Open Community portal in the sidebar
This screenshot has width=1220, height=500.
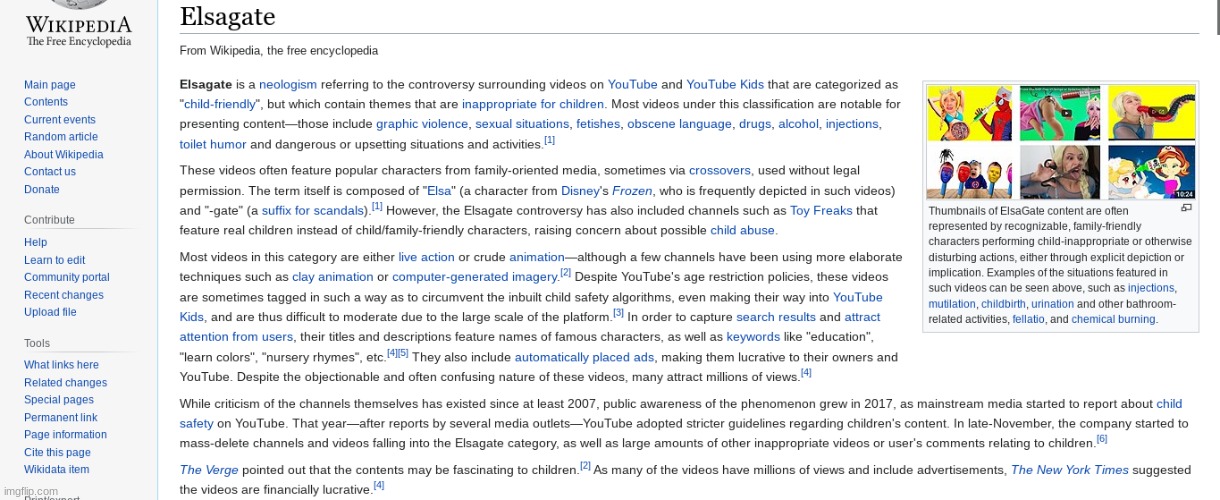(x=66, y=277)
